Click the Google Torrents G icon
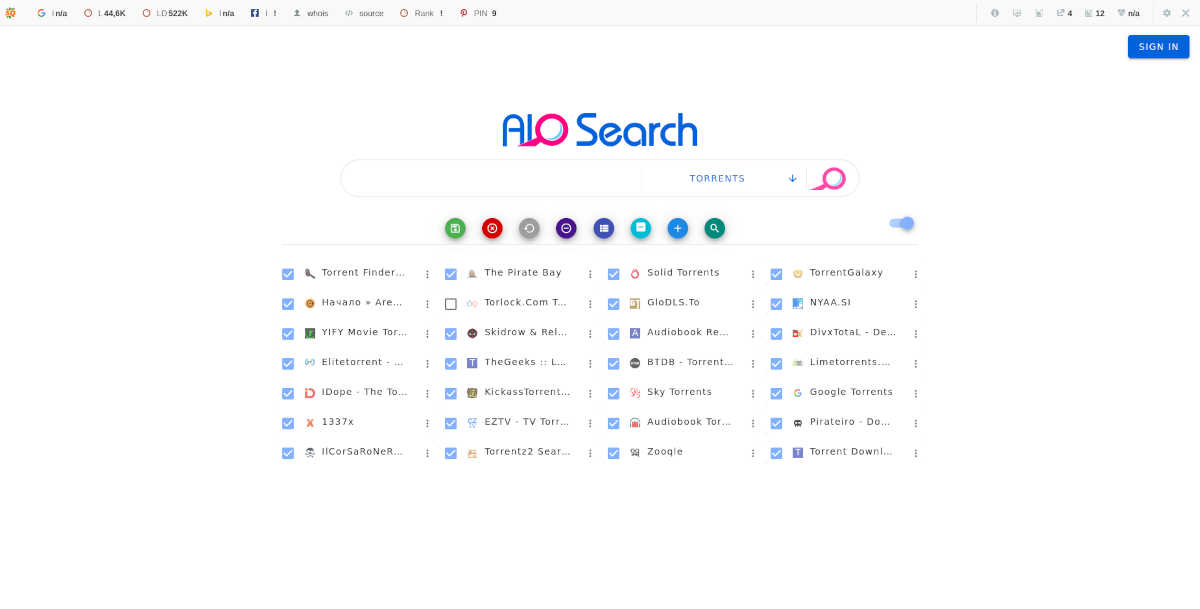Viewport: 1200px width, 609px height. click(x=798, y=394)
